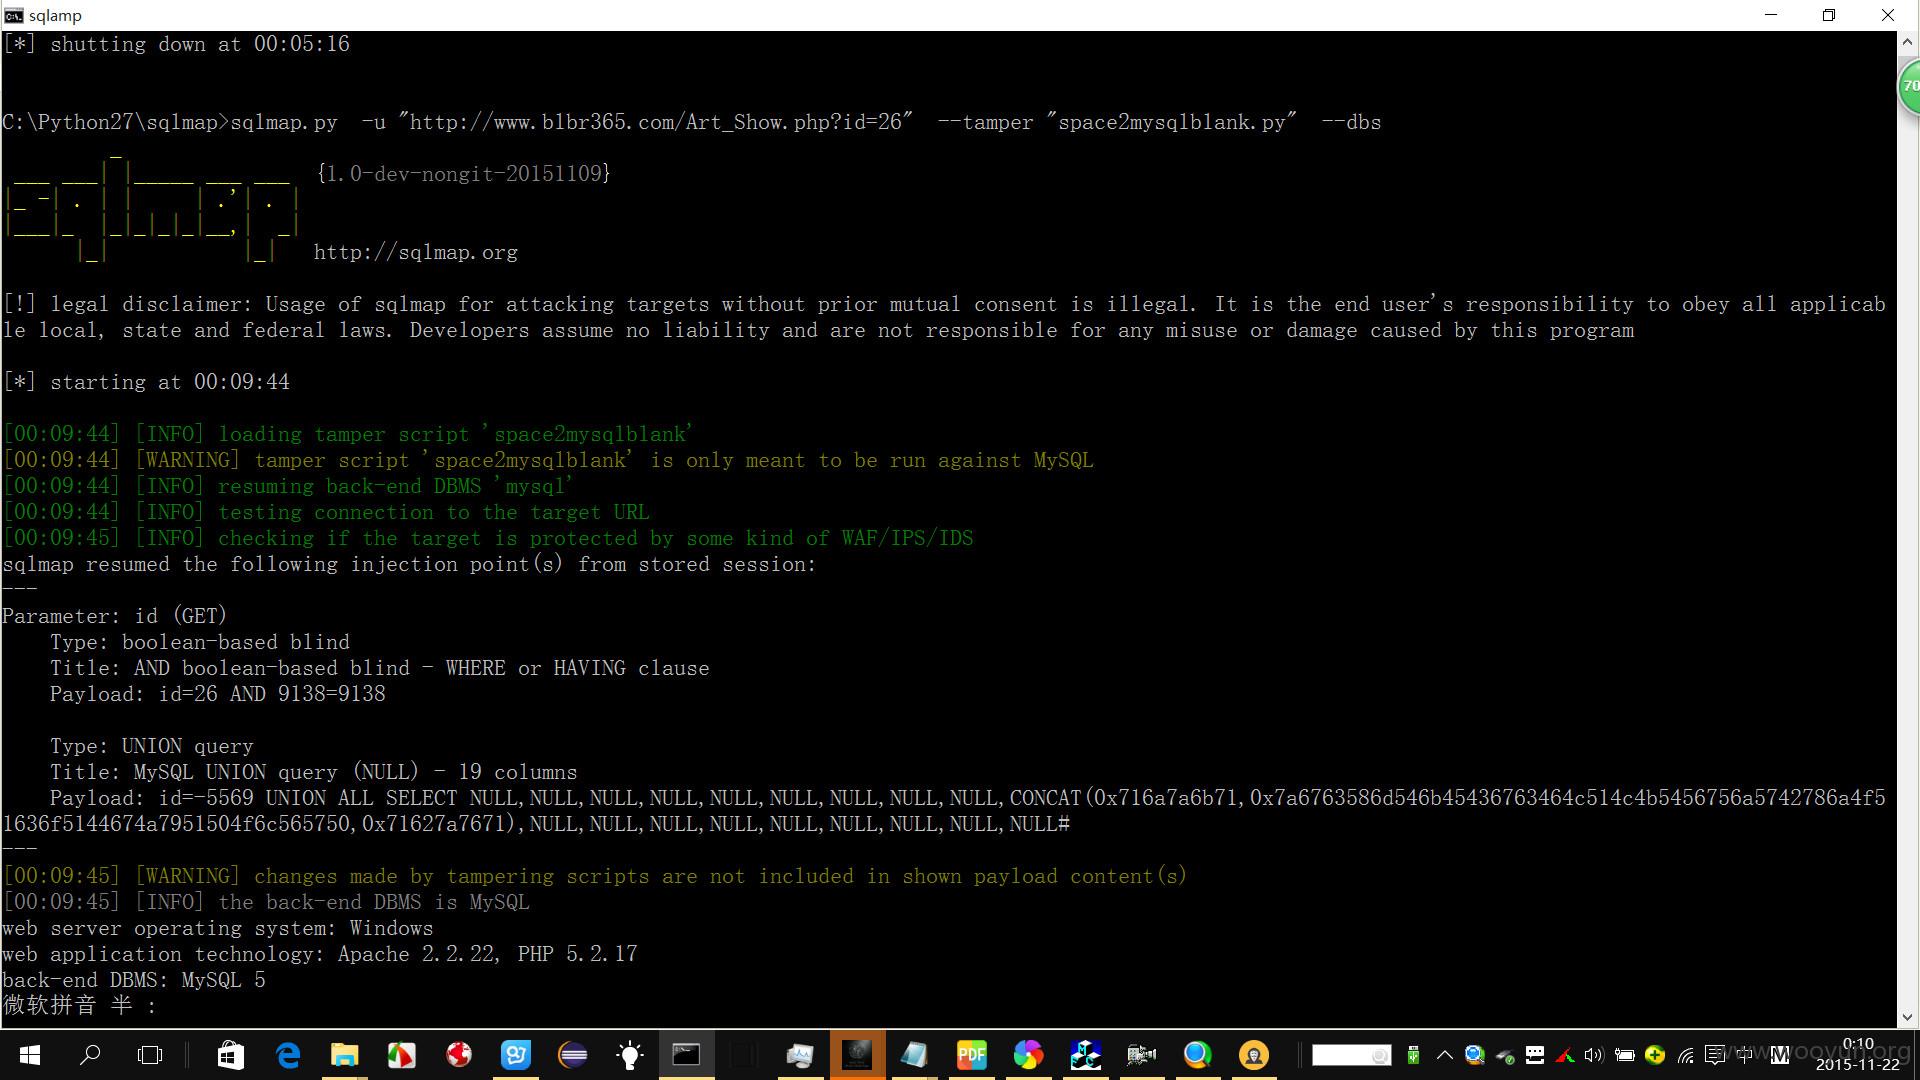
Task: Click the green USB device tray icon
Action: point(1413,1055)
